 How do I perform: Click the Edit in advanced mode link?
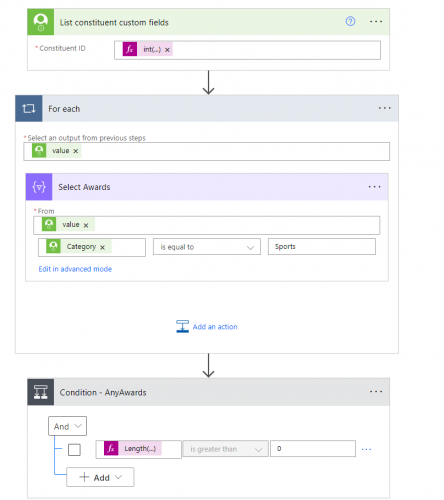(75, 269)
